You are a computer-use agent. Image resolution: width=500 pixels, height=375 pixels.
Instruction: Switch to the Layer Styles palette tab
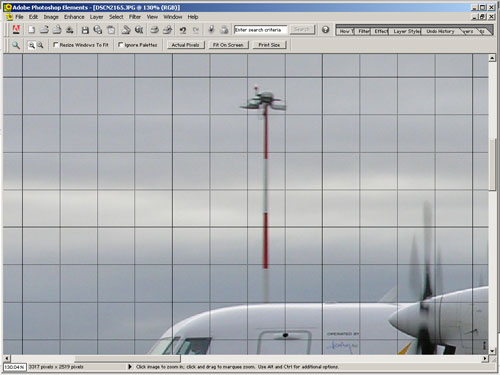406,31
